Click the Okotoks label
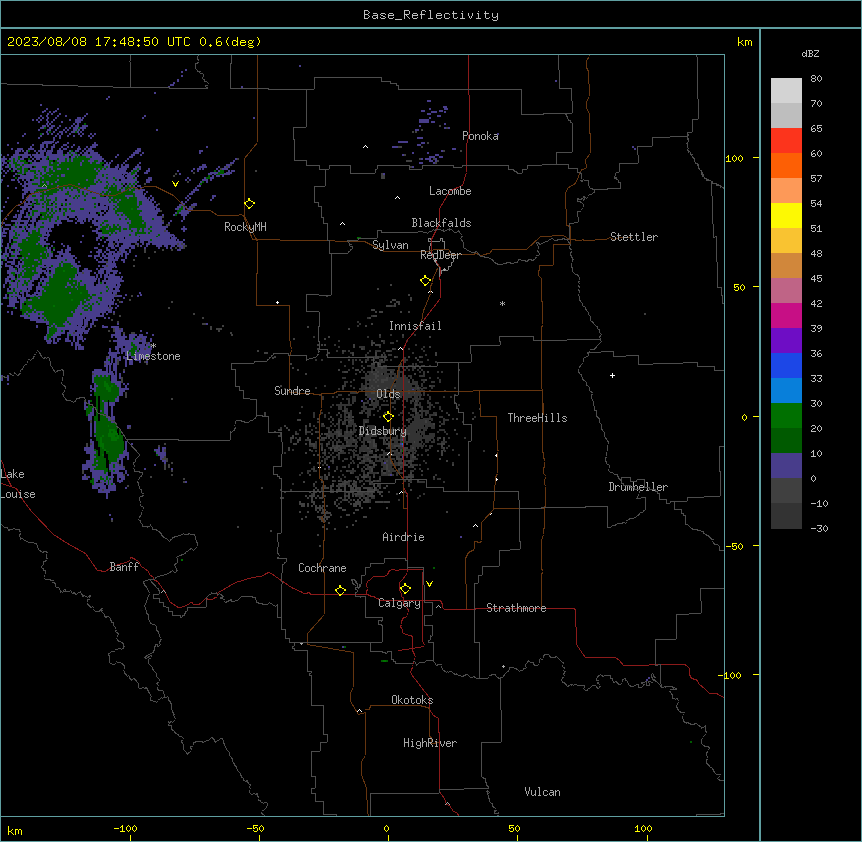The width and height of the screenshot is (862, 842). (412, 700)
